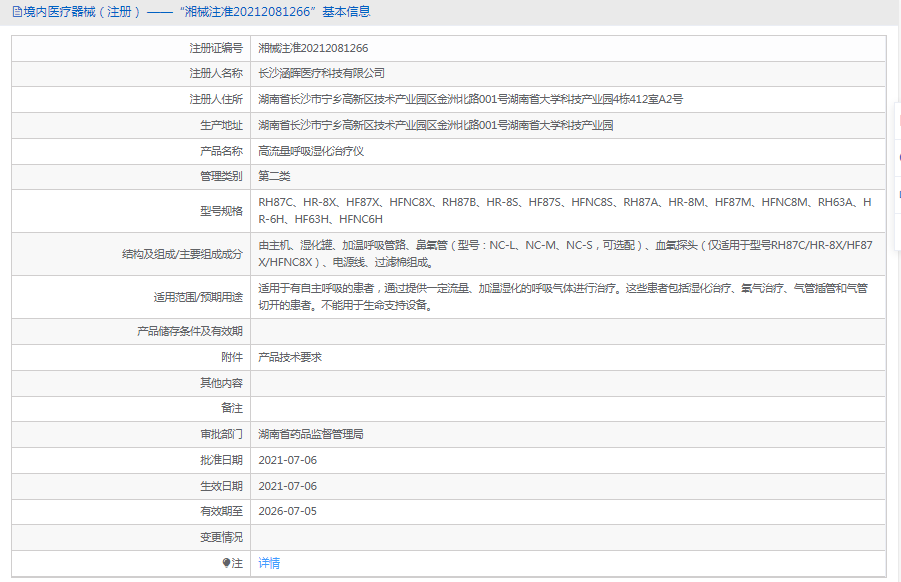Screen dimensions: 901x582
Task: Click the intended use text starting 适用于有自主呼吸
Action: 563,297
